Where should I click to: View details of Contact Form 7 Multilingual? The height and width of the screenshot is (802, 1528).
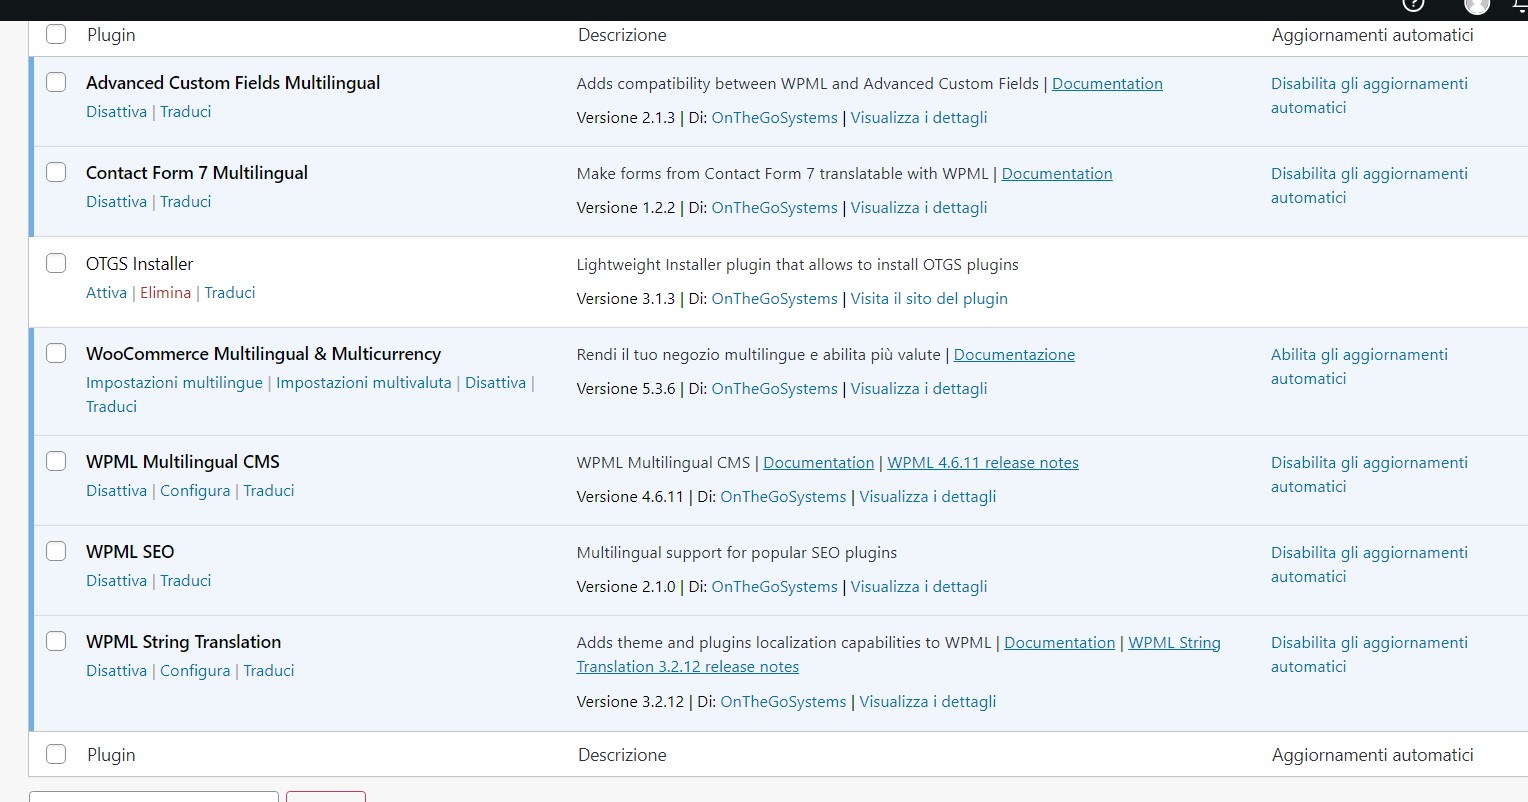pos(919,207)
